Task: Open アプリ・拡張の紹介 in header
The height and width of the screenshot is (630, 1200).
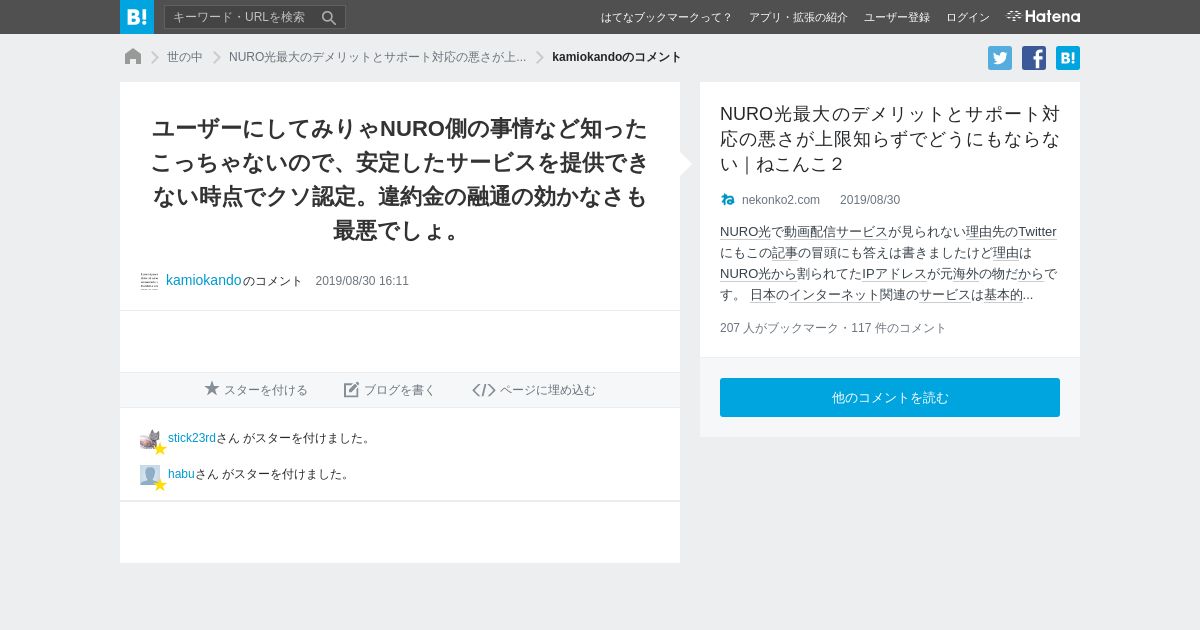Action: coord(798,17)
